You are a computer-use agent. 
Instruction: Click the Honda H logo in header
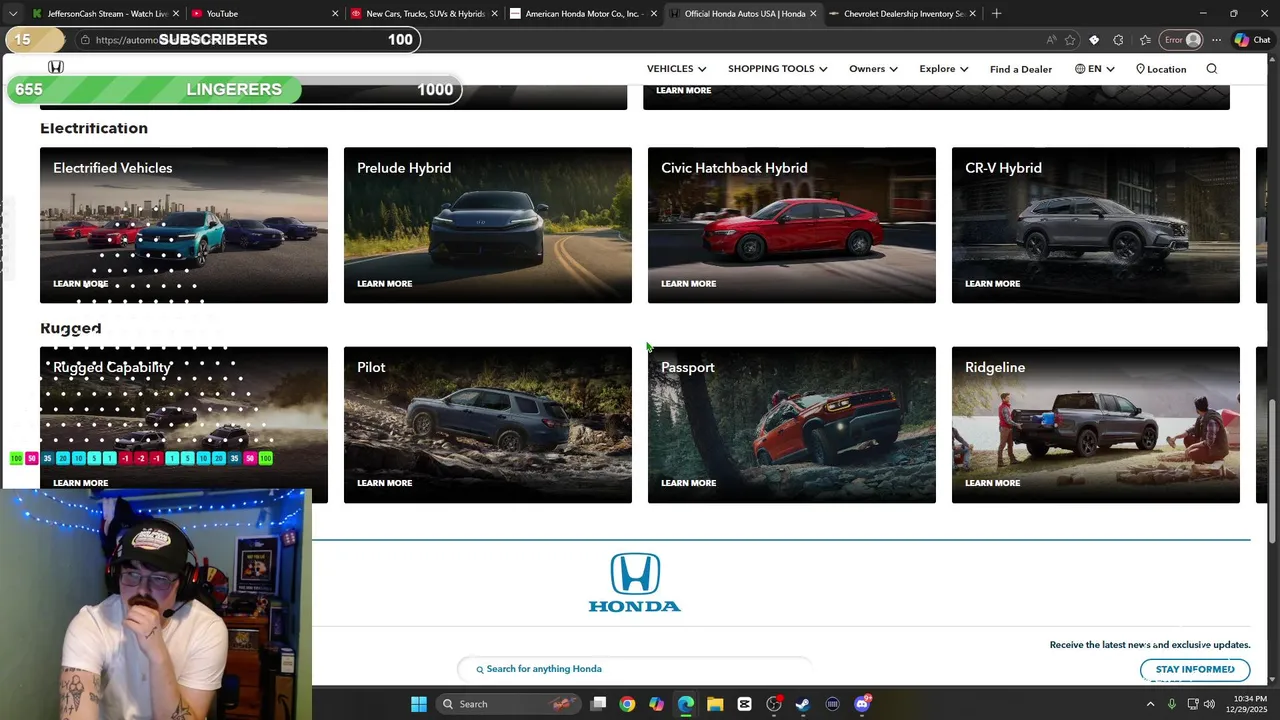click(56, 67)
